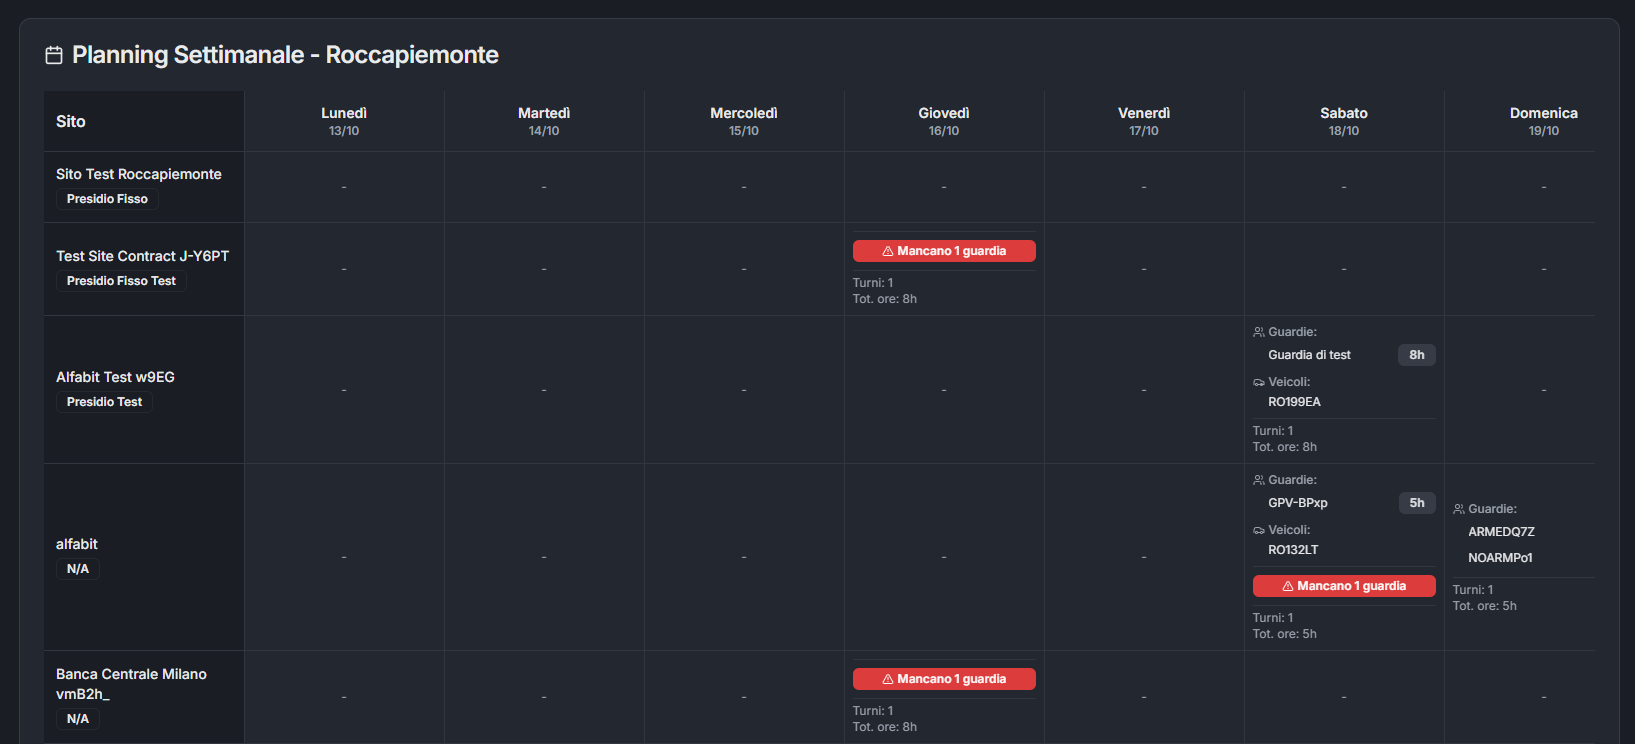Screen dimensions: 1635x744
Task: Click N/A tag under Banca Centrale Milano
Action: click(78, 719)
